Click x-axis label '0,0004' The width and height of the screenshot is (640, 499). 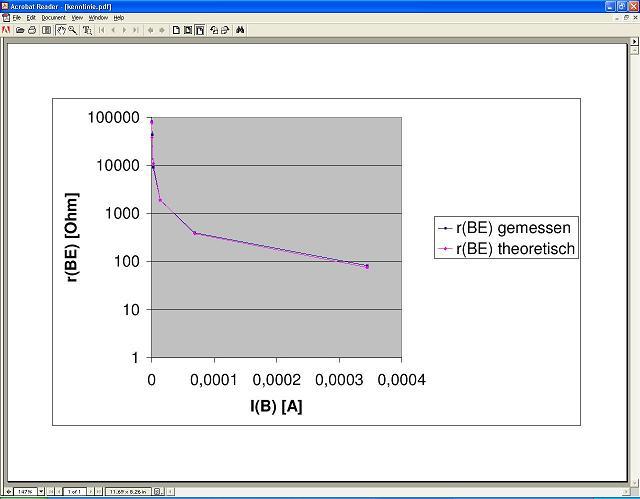pos(402,379)
